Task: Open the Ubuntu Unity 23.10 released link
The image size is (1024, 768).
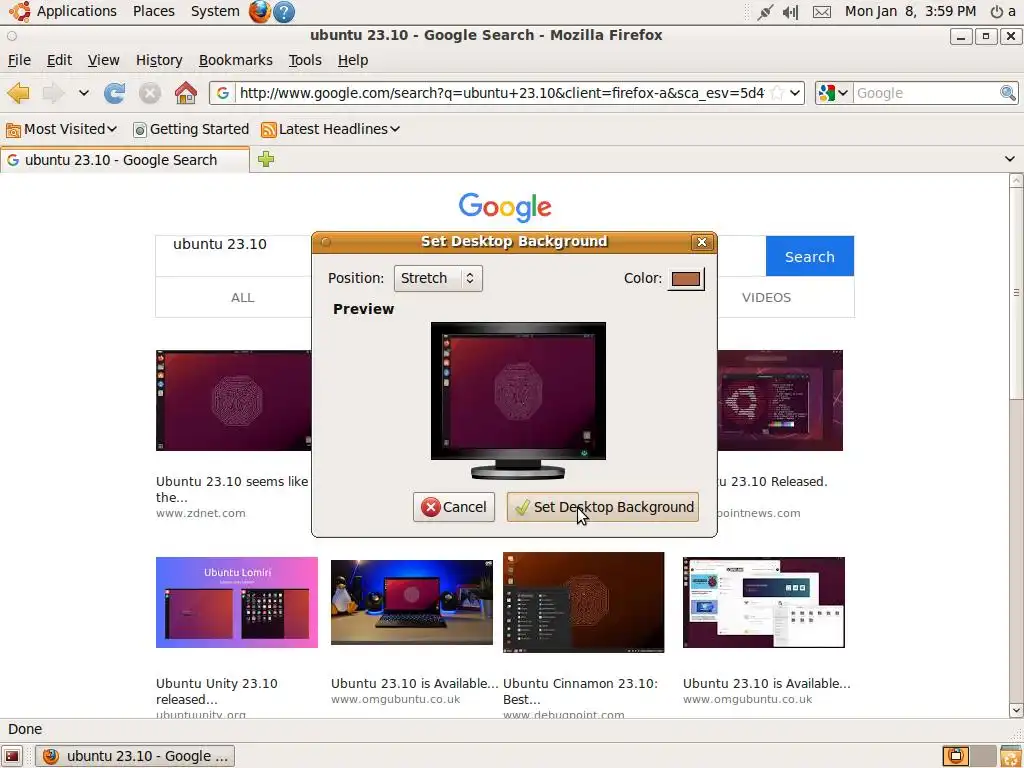Action: [x=217, y=691]
